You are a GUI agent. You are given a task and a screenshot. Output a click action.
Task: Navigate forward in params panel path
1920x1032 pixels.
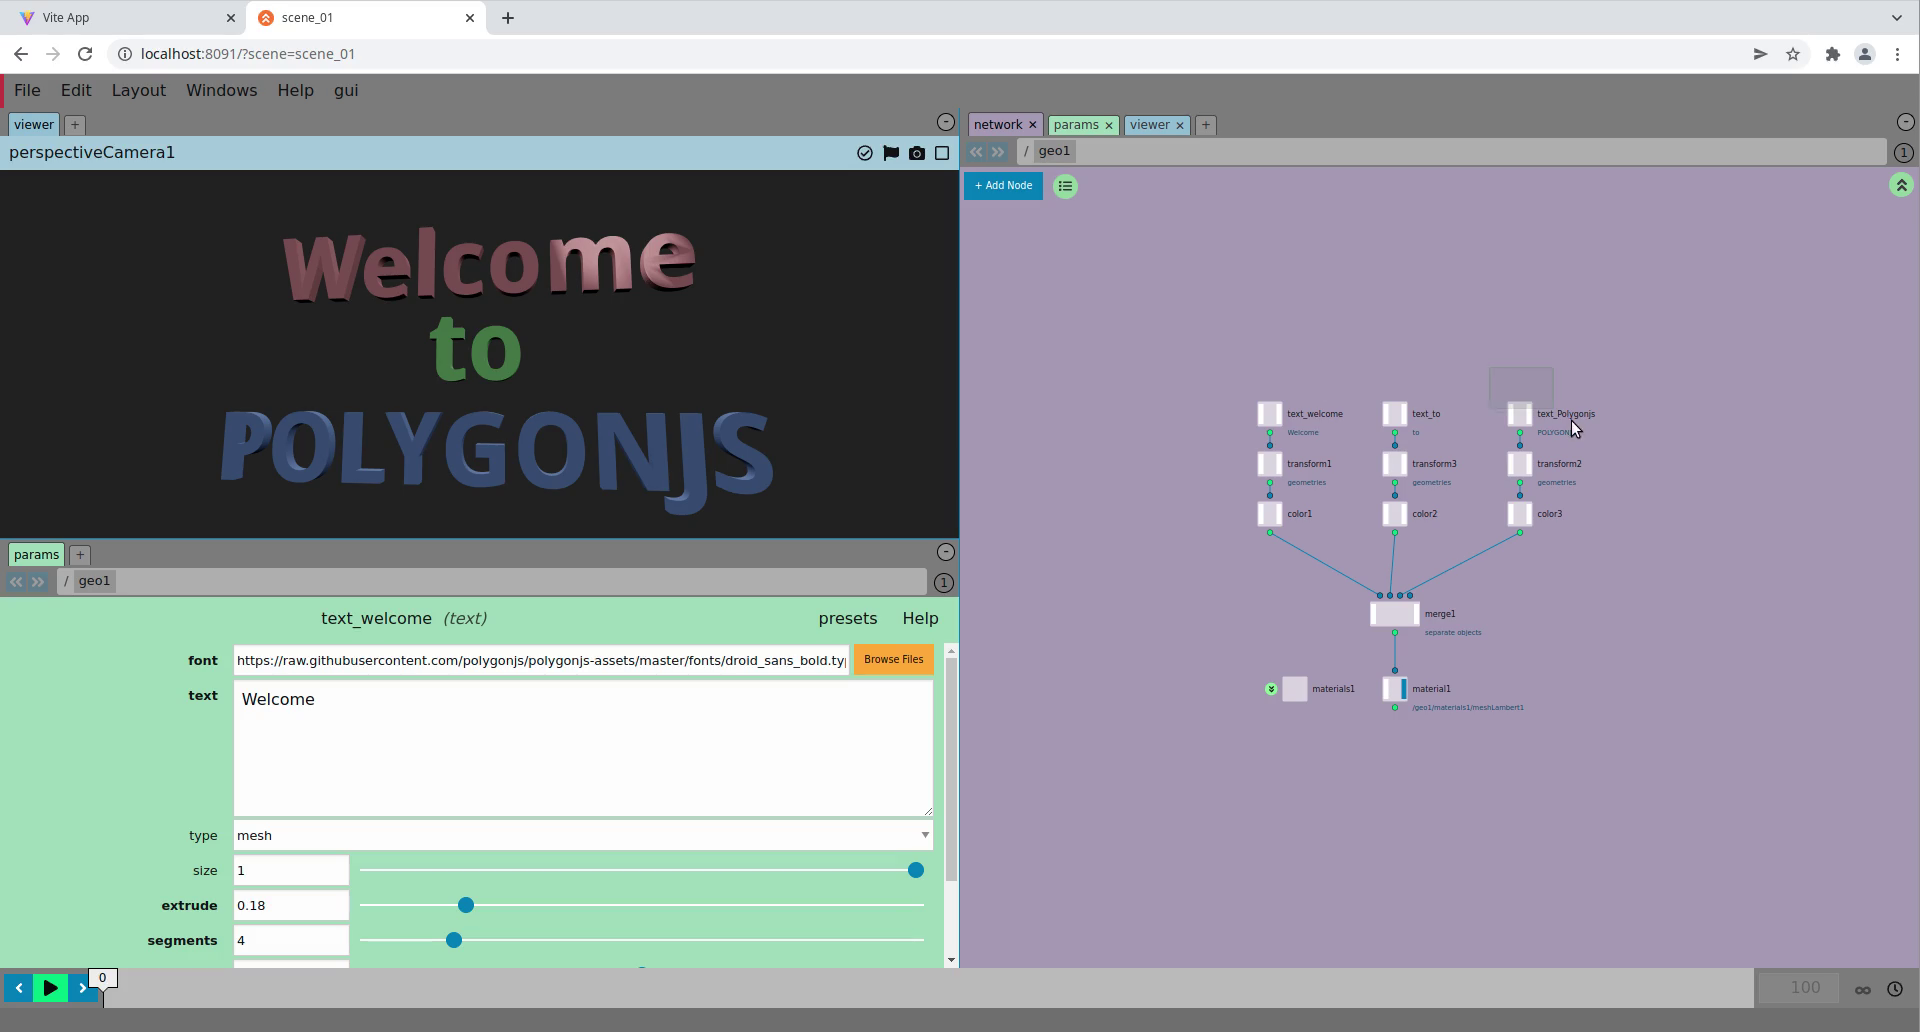coord(38,582)
